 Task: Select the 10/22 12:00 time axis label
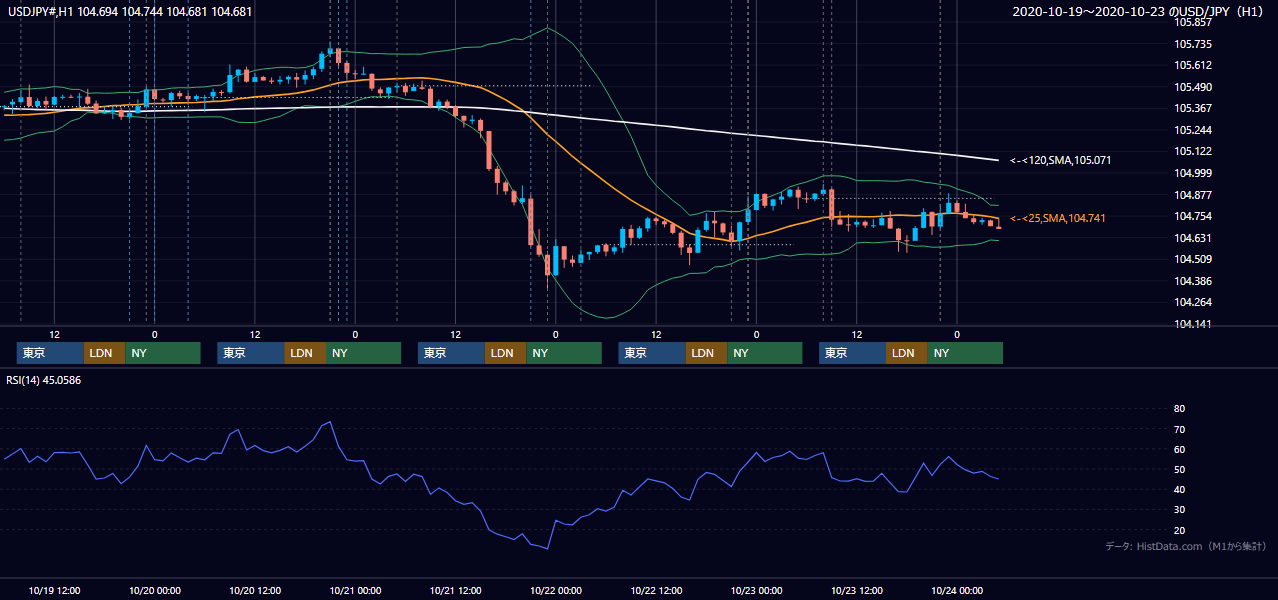pos(656,590)
